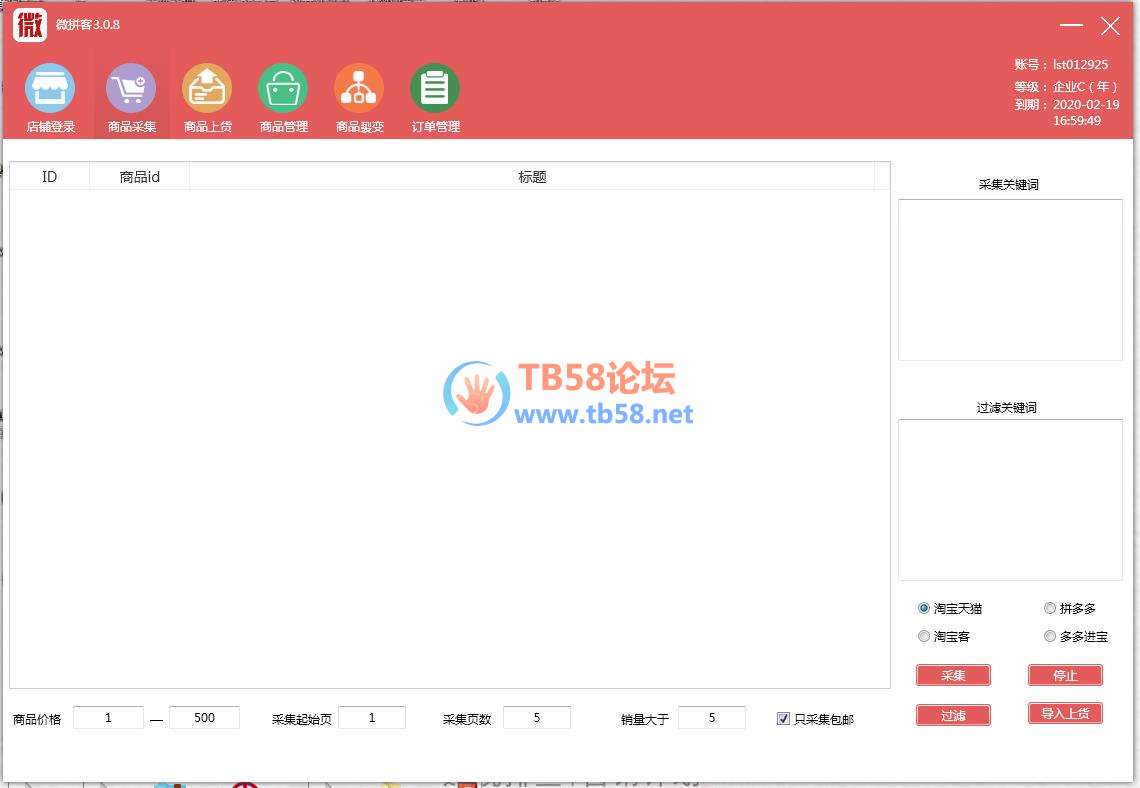Click the 微拼客 app logo
1140x788 pixels.
(30, 25)
